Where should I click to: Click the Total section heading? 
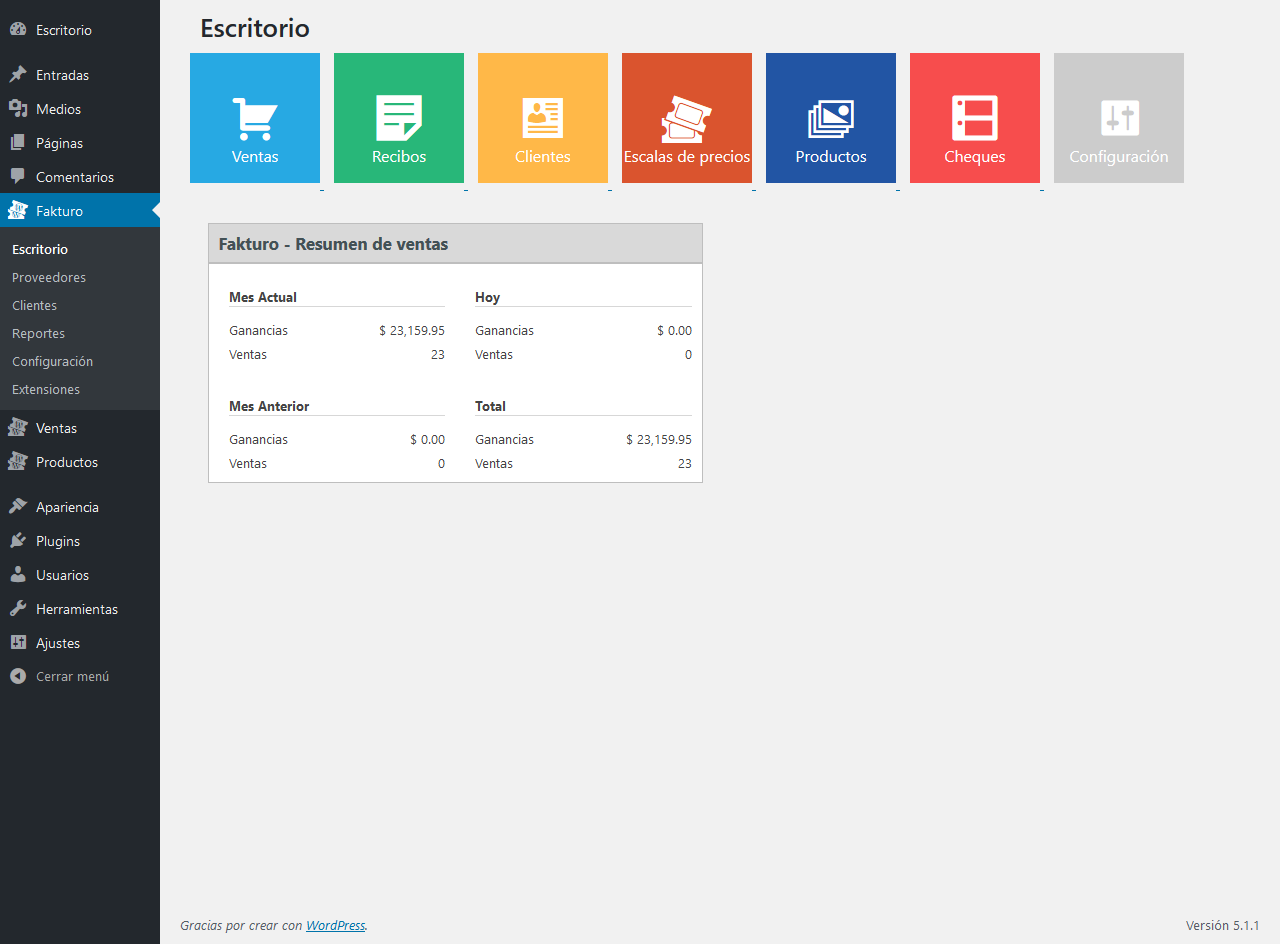[x=490, y=406]
